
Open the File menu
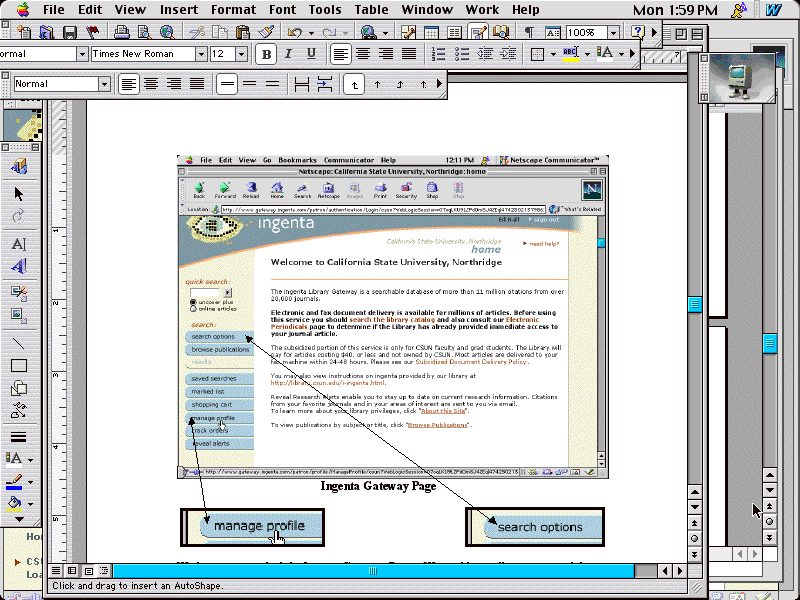tap(54, 10)
